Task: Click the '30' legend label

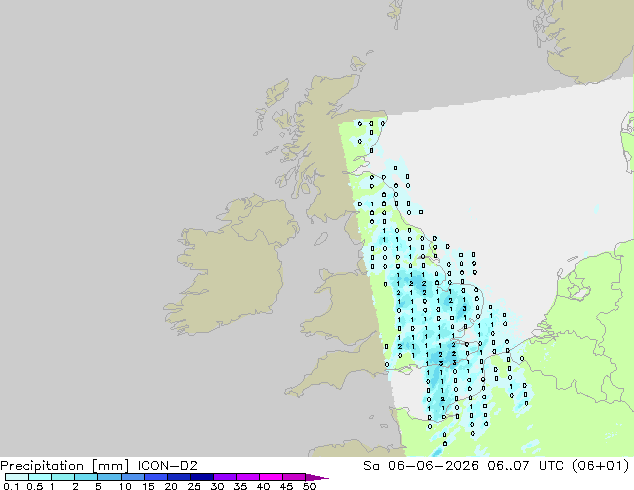Action: coord(218,486)
